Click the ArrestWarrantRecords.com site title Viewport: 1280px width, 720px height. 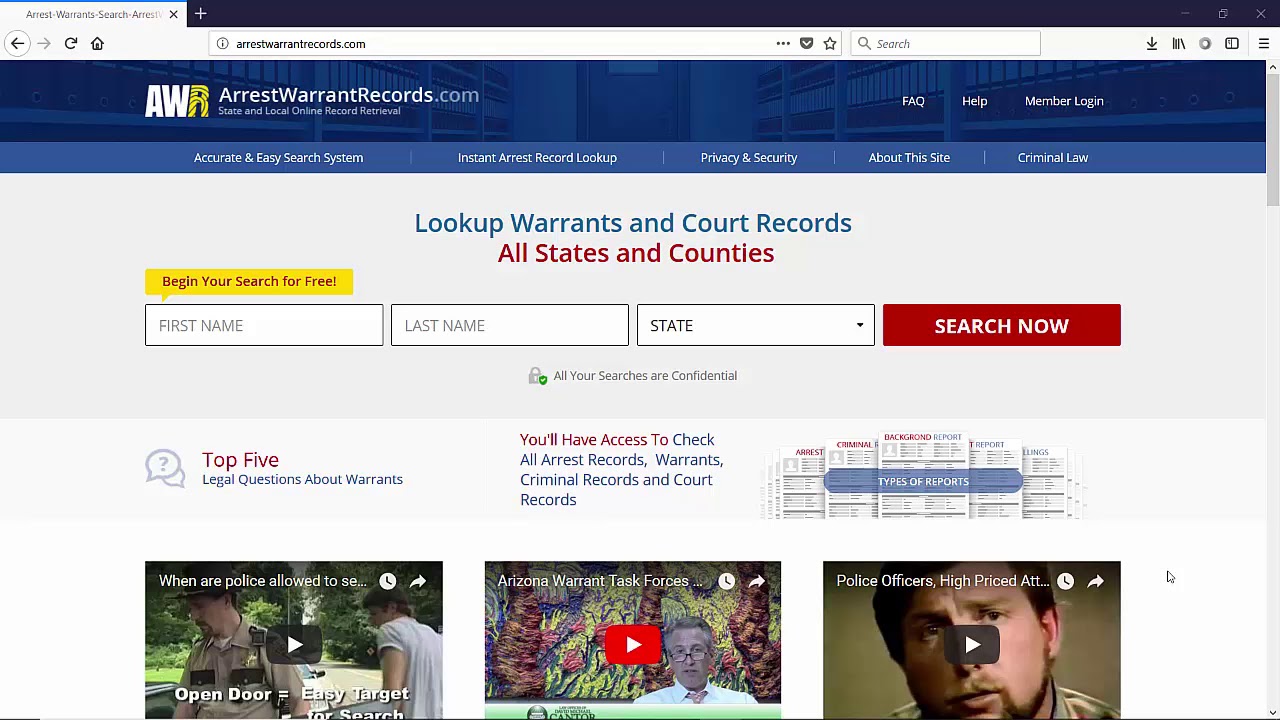348,95
